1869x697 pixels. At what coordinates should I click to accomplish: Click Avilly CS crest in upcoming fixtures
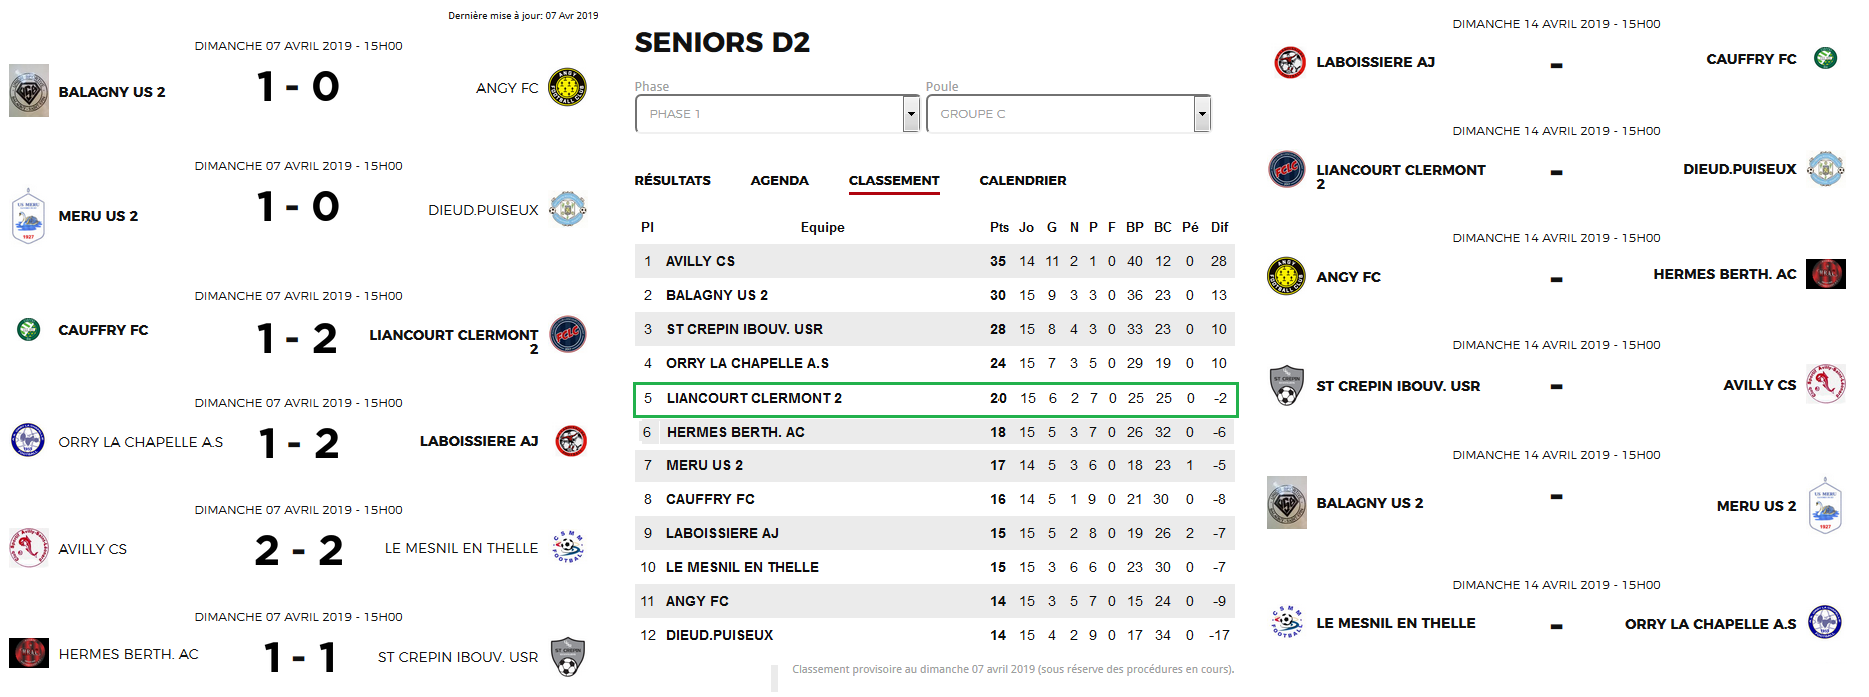[1826, 384]
